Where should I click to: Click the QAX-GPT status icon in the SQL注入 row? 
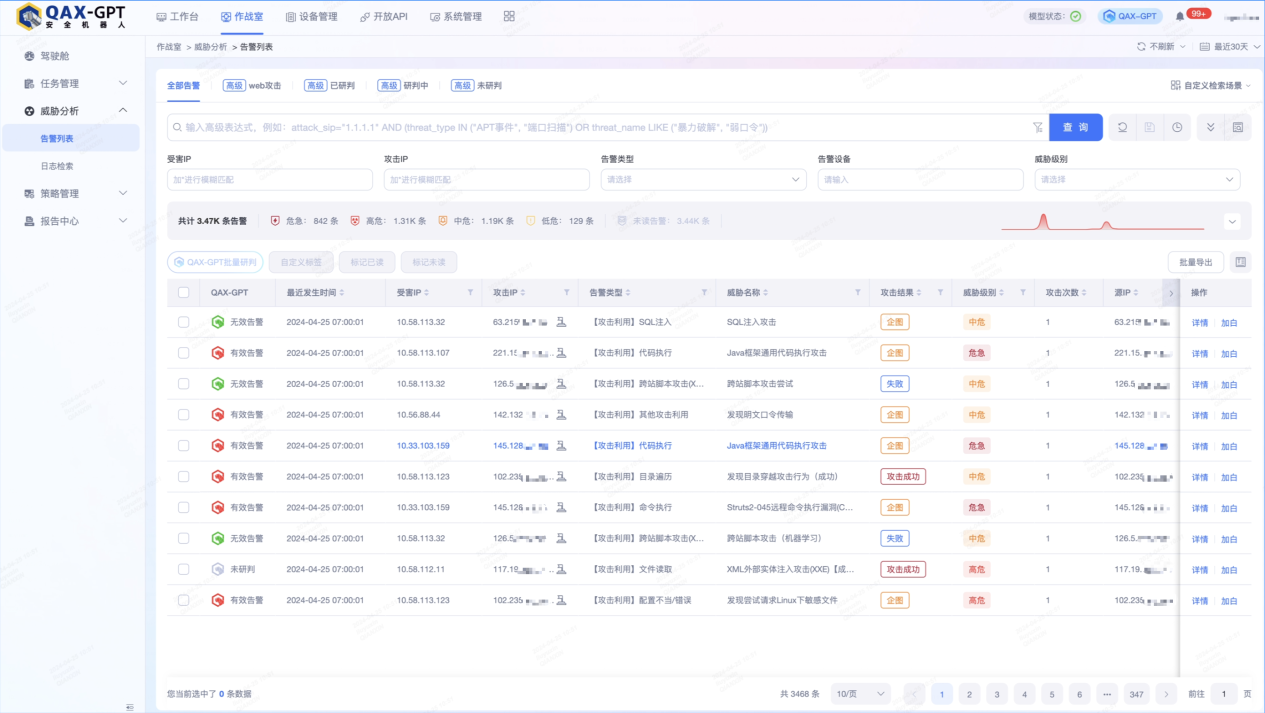click(217, 322)
